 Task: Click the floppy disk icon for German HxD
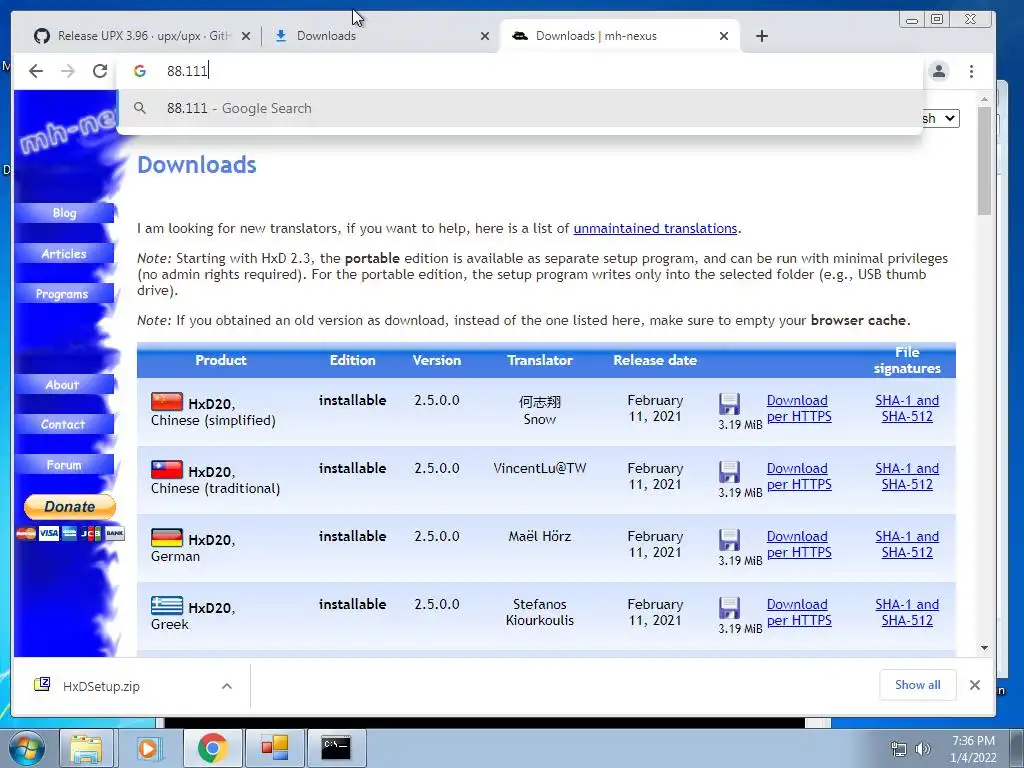click(729, 540)
